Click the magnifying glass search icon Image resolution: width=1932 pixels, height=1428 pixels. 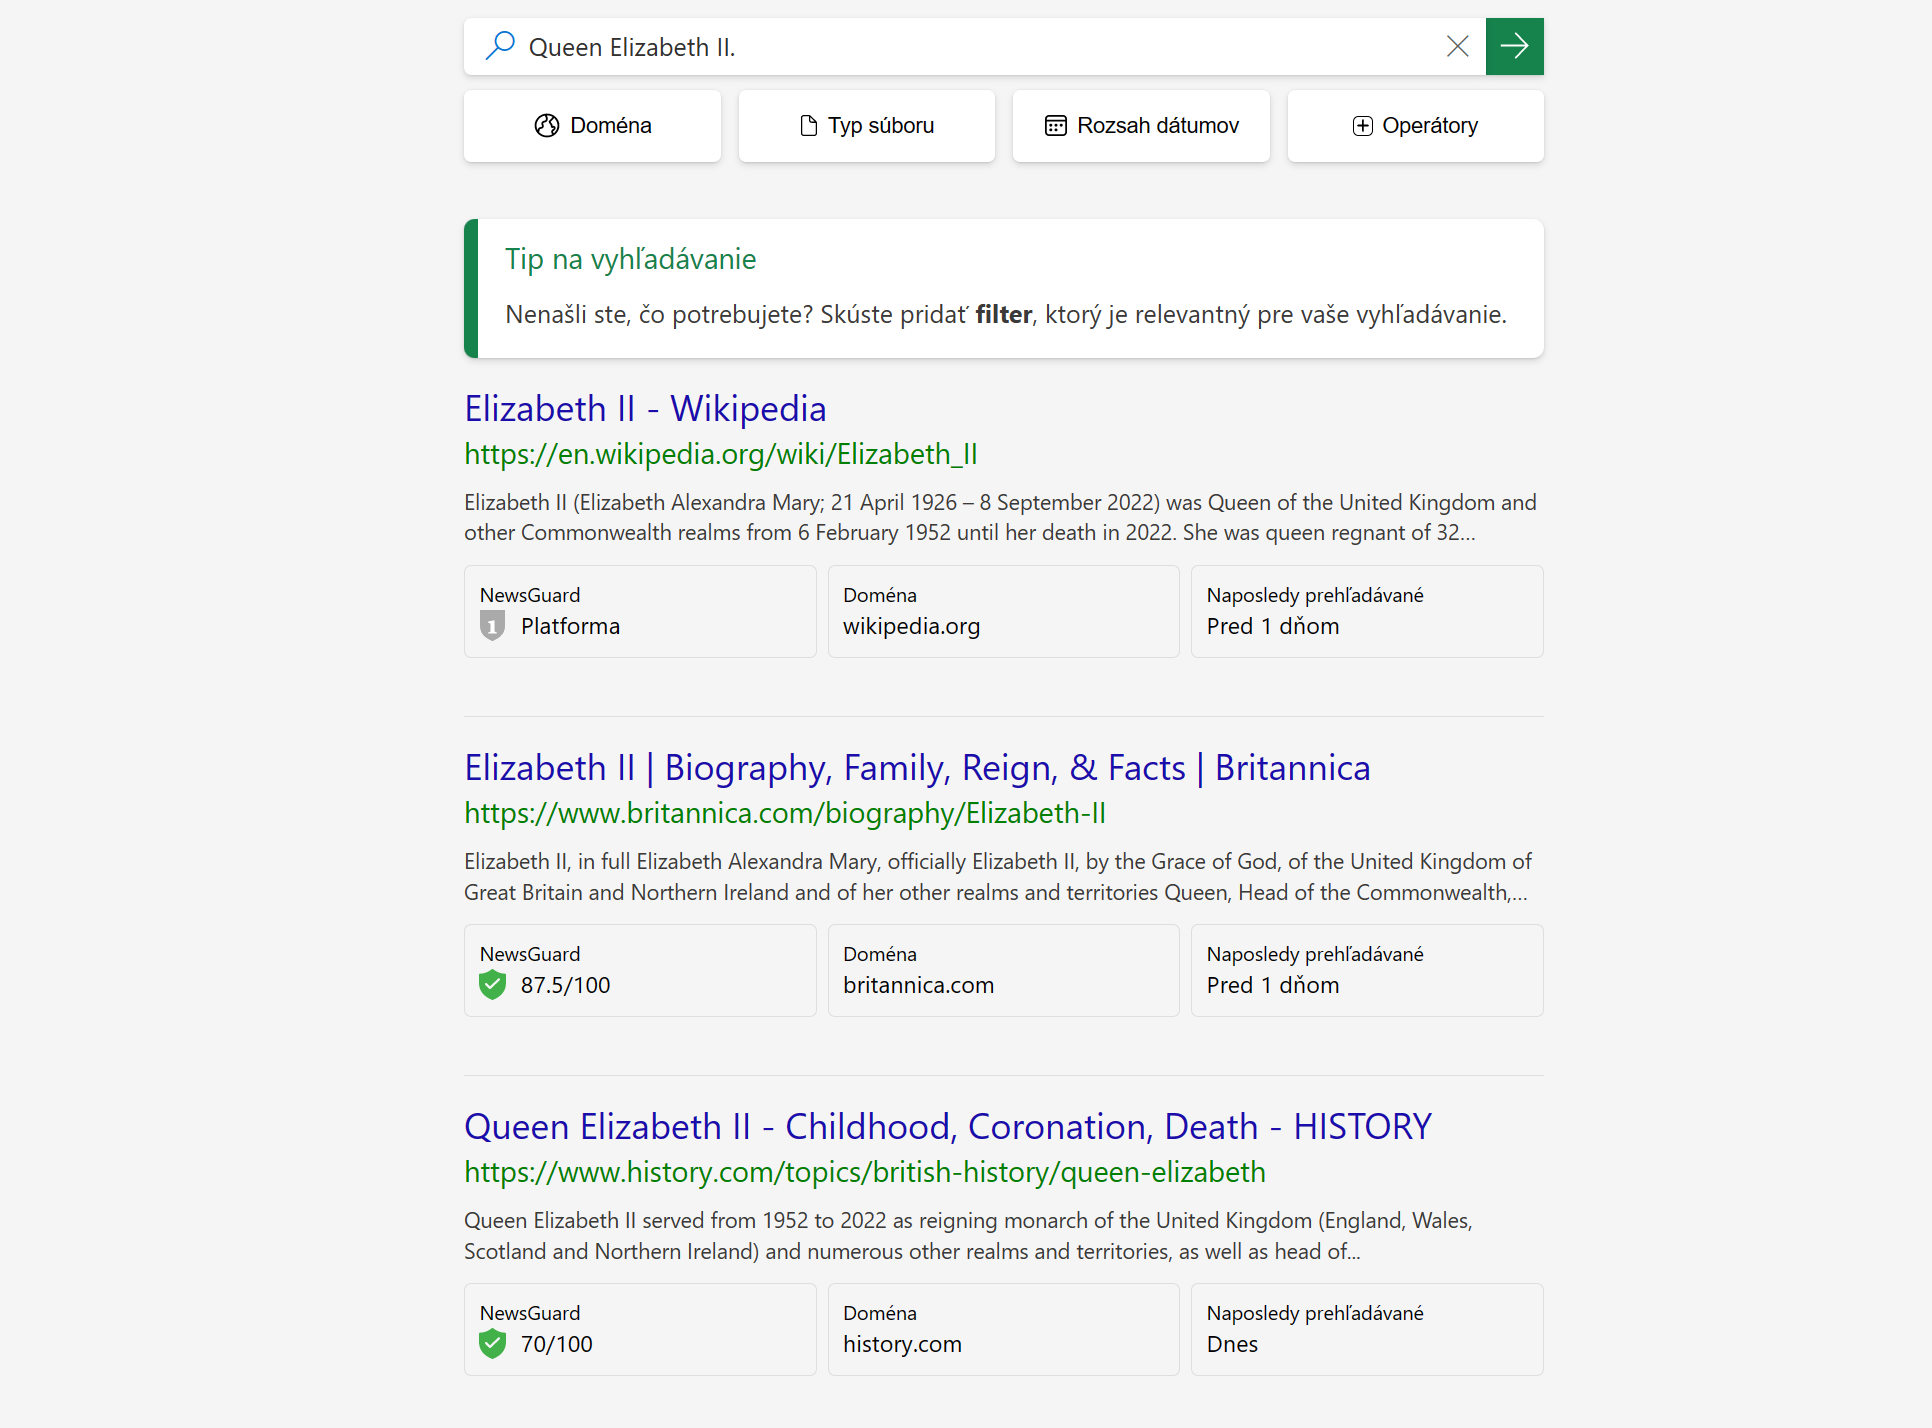tap(499, 46)
